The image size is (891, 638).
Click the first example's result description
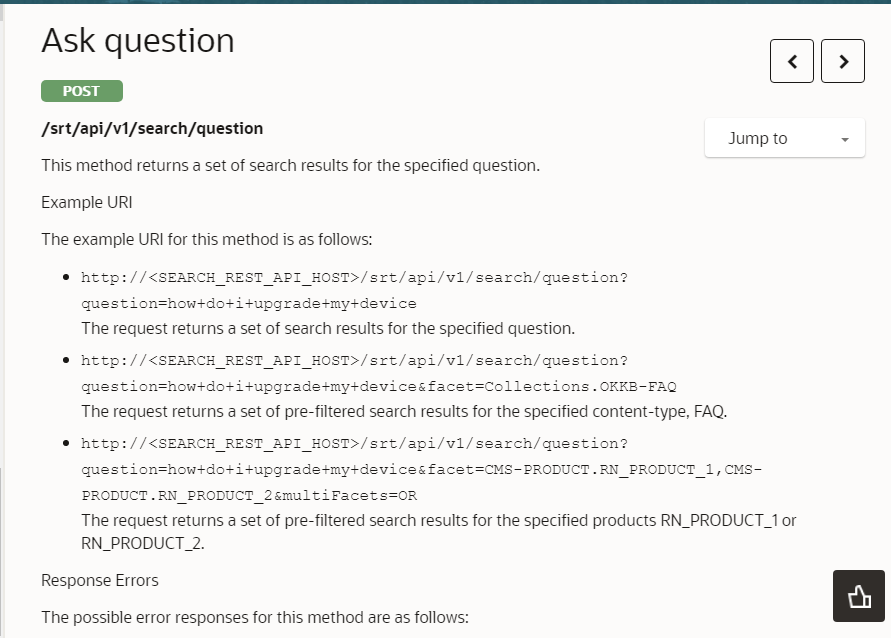tap(328, 328)
